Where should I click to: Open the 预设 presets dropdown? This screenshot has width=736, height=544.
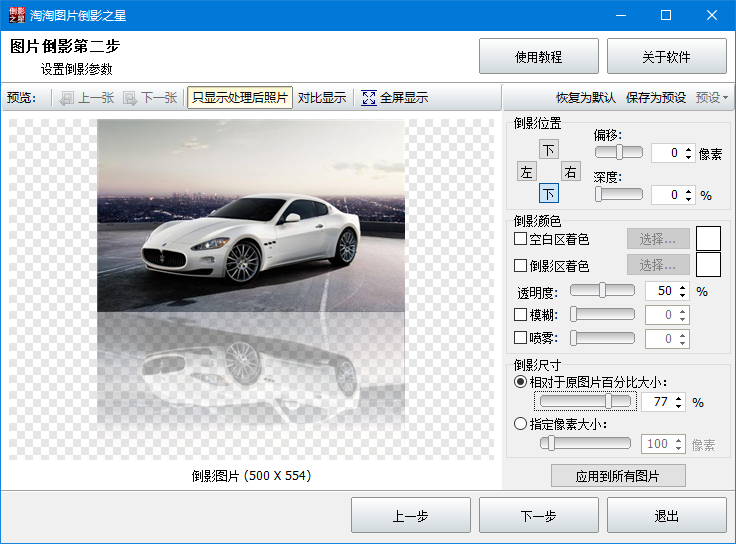(712, 98)
